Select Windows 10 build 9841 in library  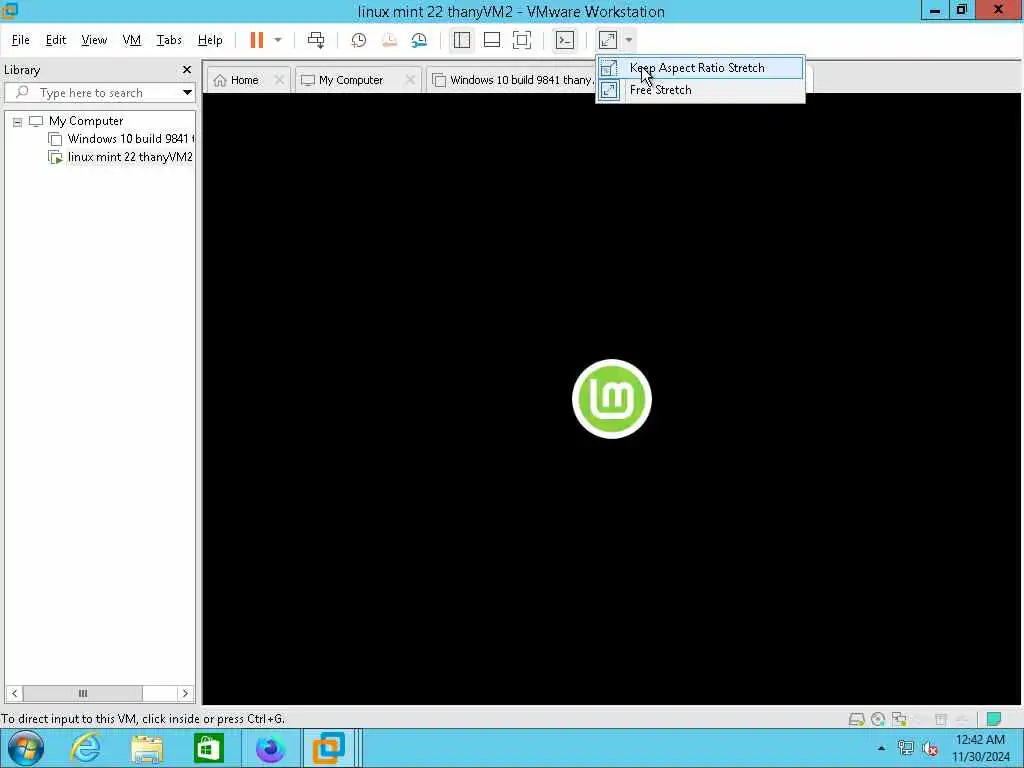click(121, 138)
